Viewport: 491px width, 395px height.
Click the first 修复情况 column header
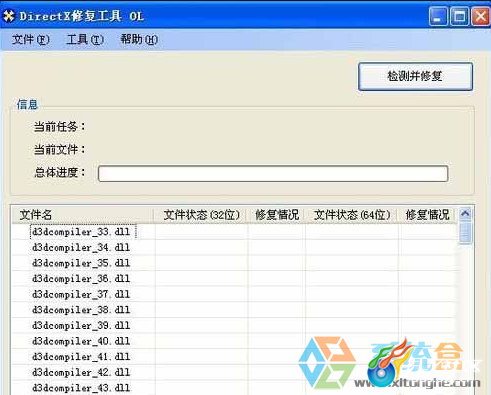[x=277, y=215]
